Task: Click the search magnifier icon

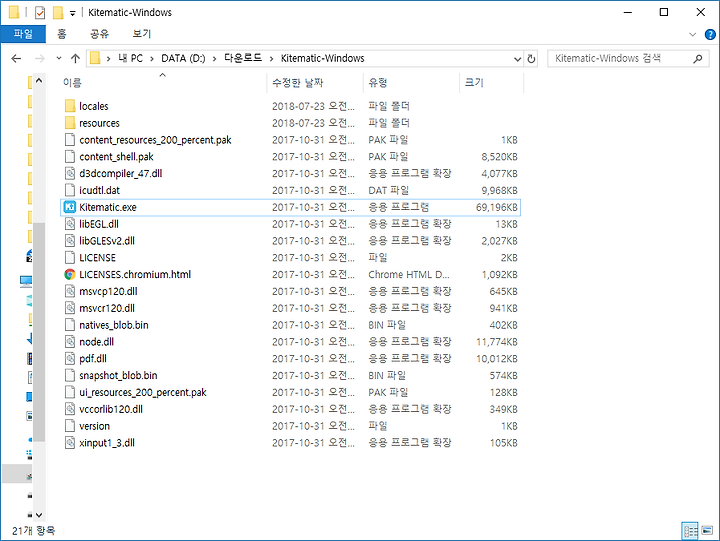Action: pyautogui.click(x=698, y=59)
